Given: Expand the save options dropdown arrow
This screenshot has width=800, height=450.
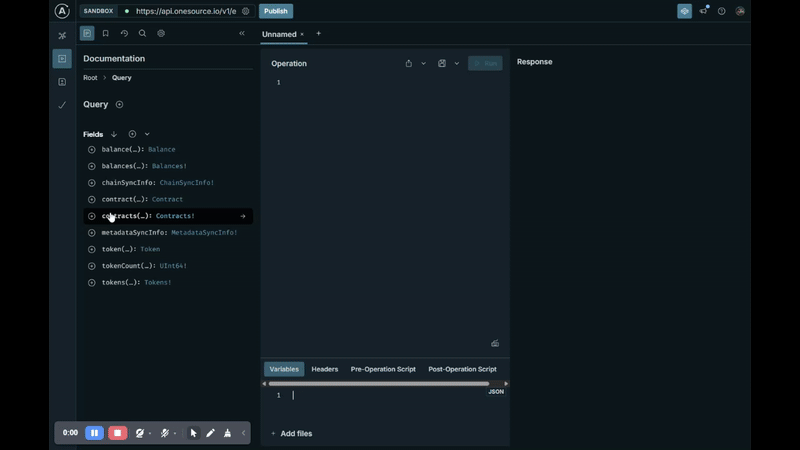Looking at the screenshot, I should [x=457, y=63].
